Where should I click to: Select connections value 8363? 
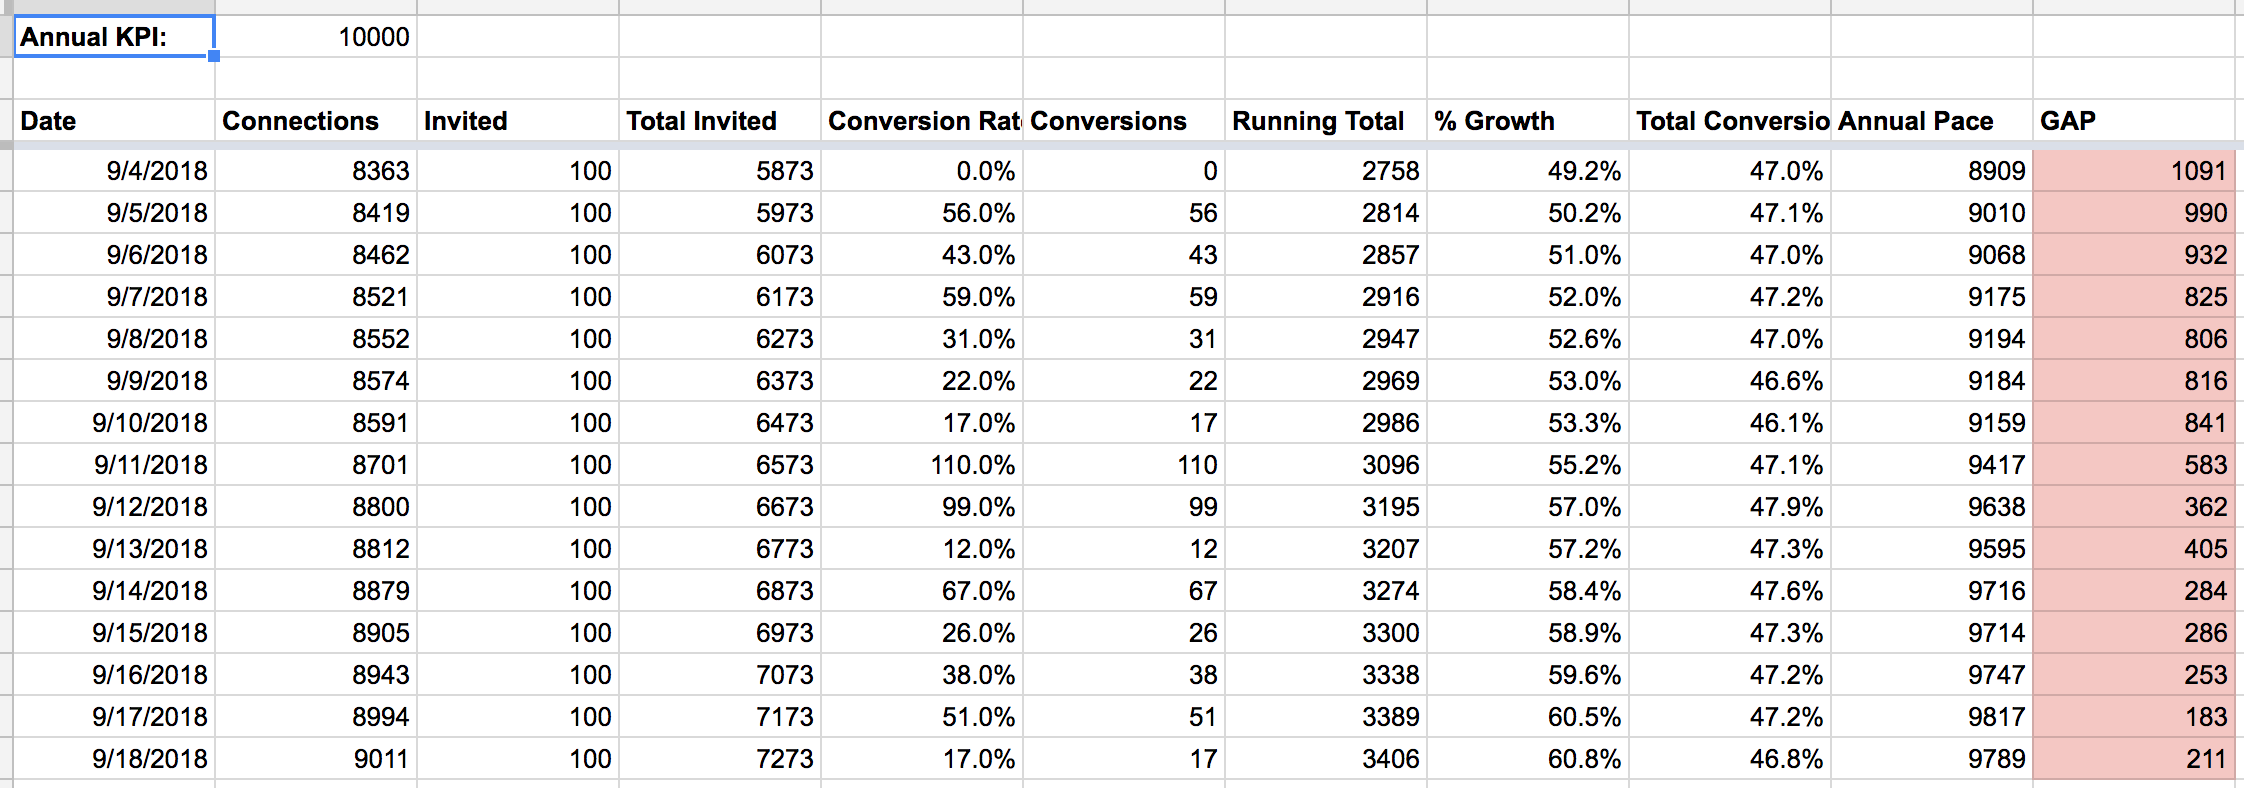pyautogui.click(x=316, y=171)
